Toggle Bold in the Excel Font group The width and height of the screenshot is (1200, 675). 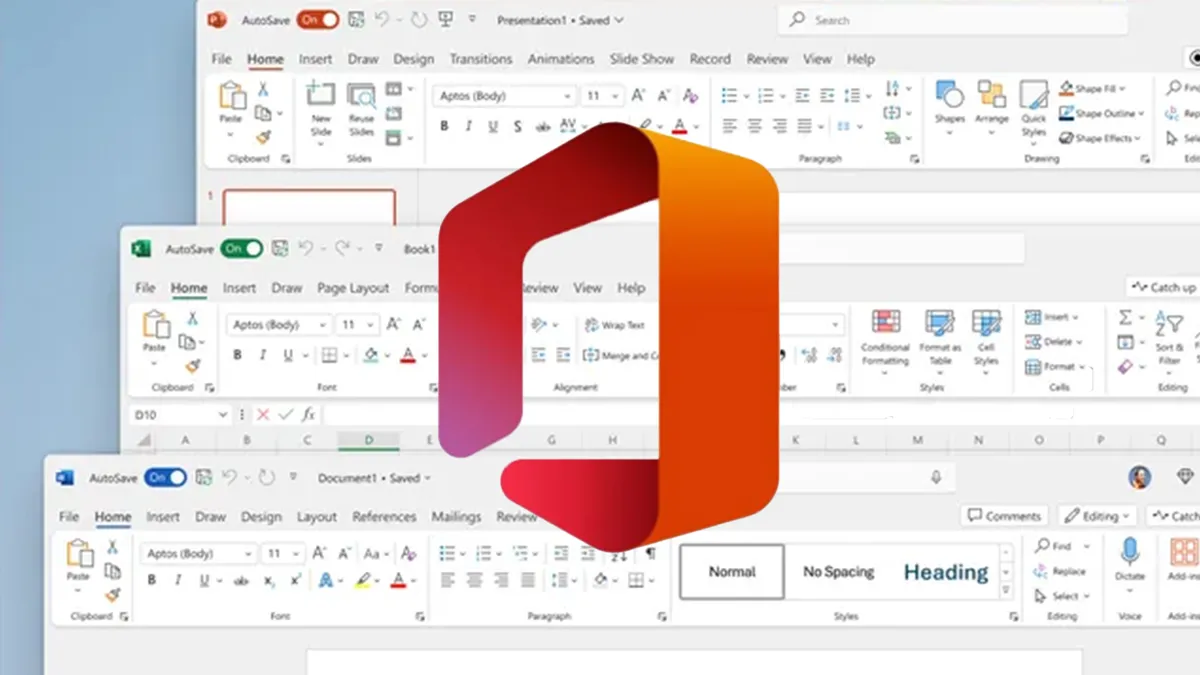click(x=237, y=355)
